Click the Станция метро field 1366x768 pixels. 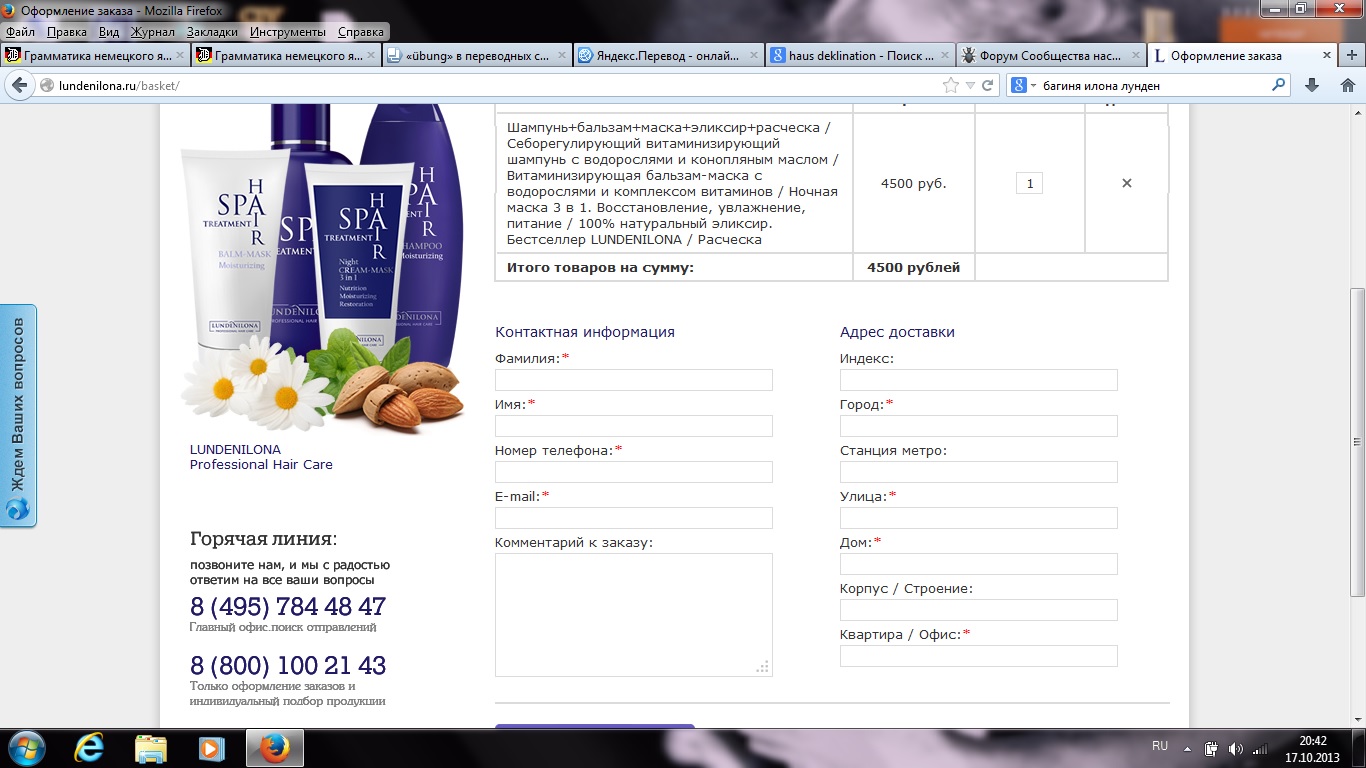point(979,472)
